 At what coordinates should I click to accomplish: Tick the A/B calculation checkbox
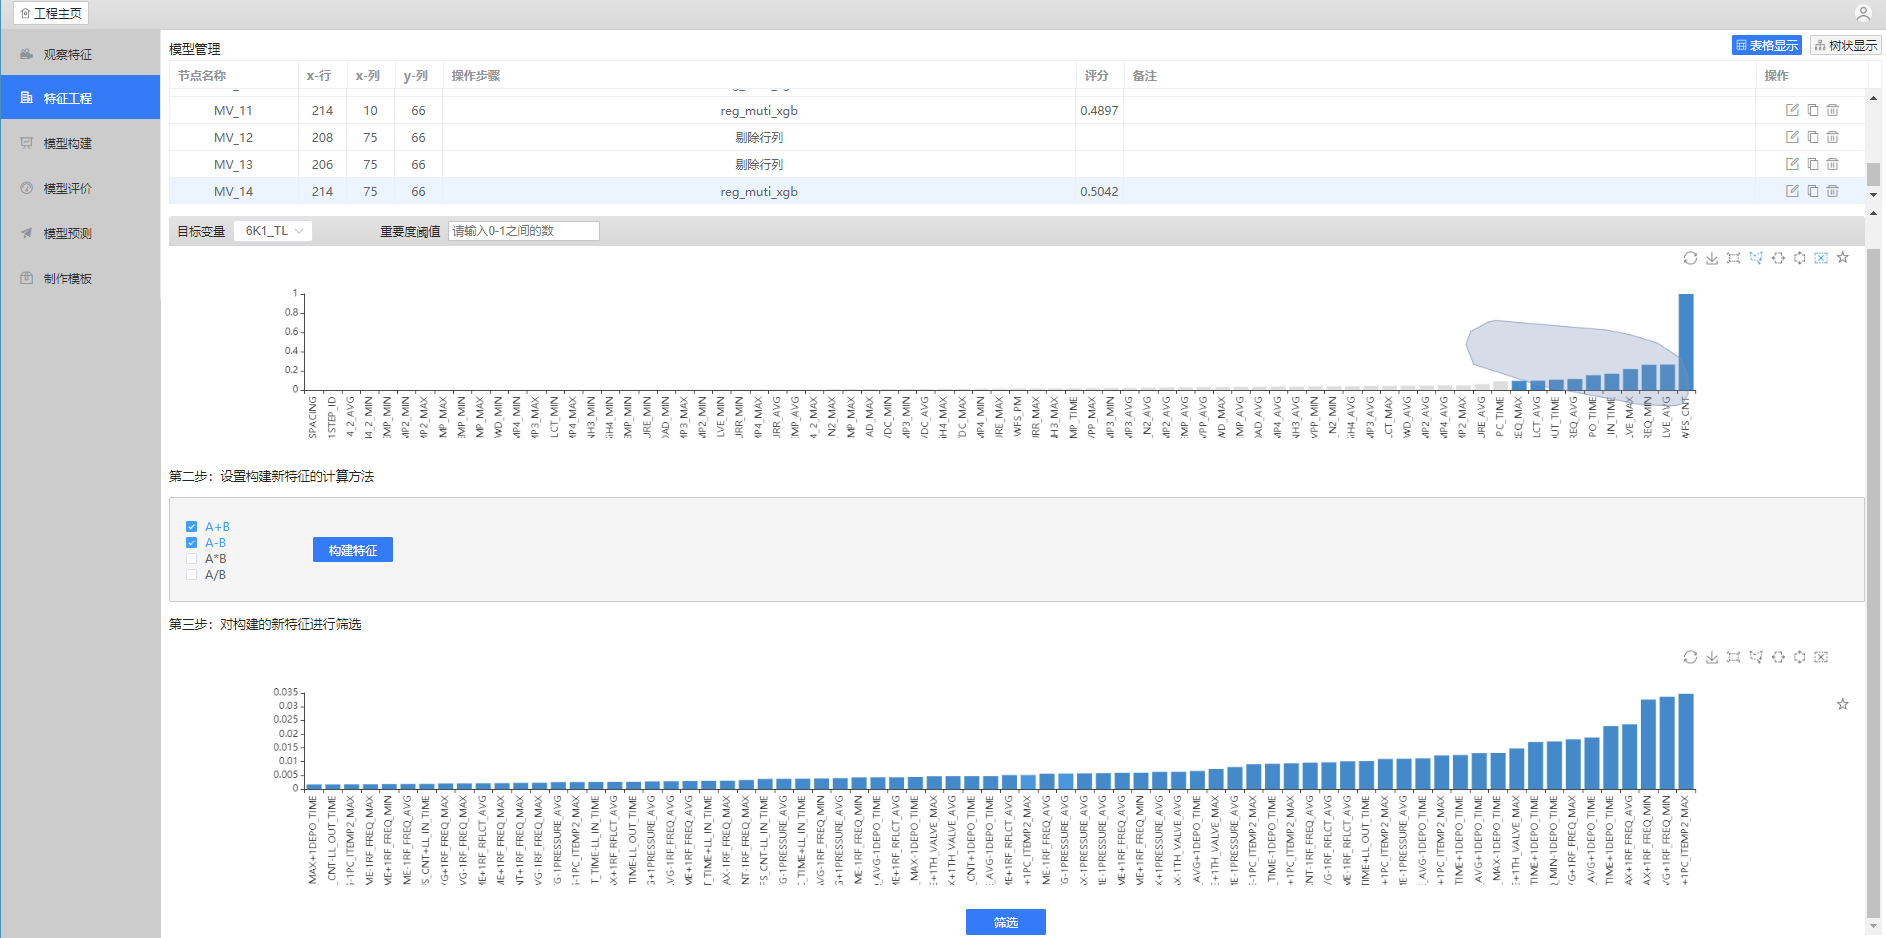point(191,575)
